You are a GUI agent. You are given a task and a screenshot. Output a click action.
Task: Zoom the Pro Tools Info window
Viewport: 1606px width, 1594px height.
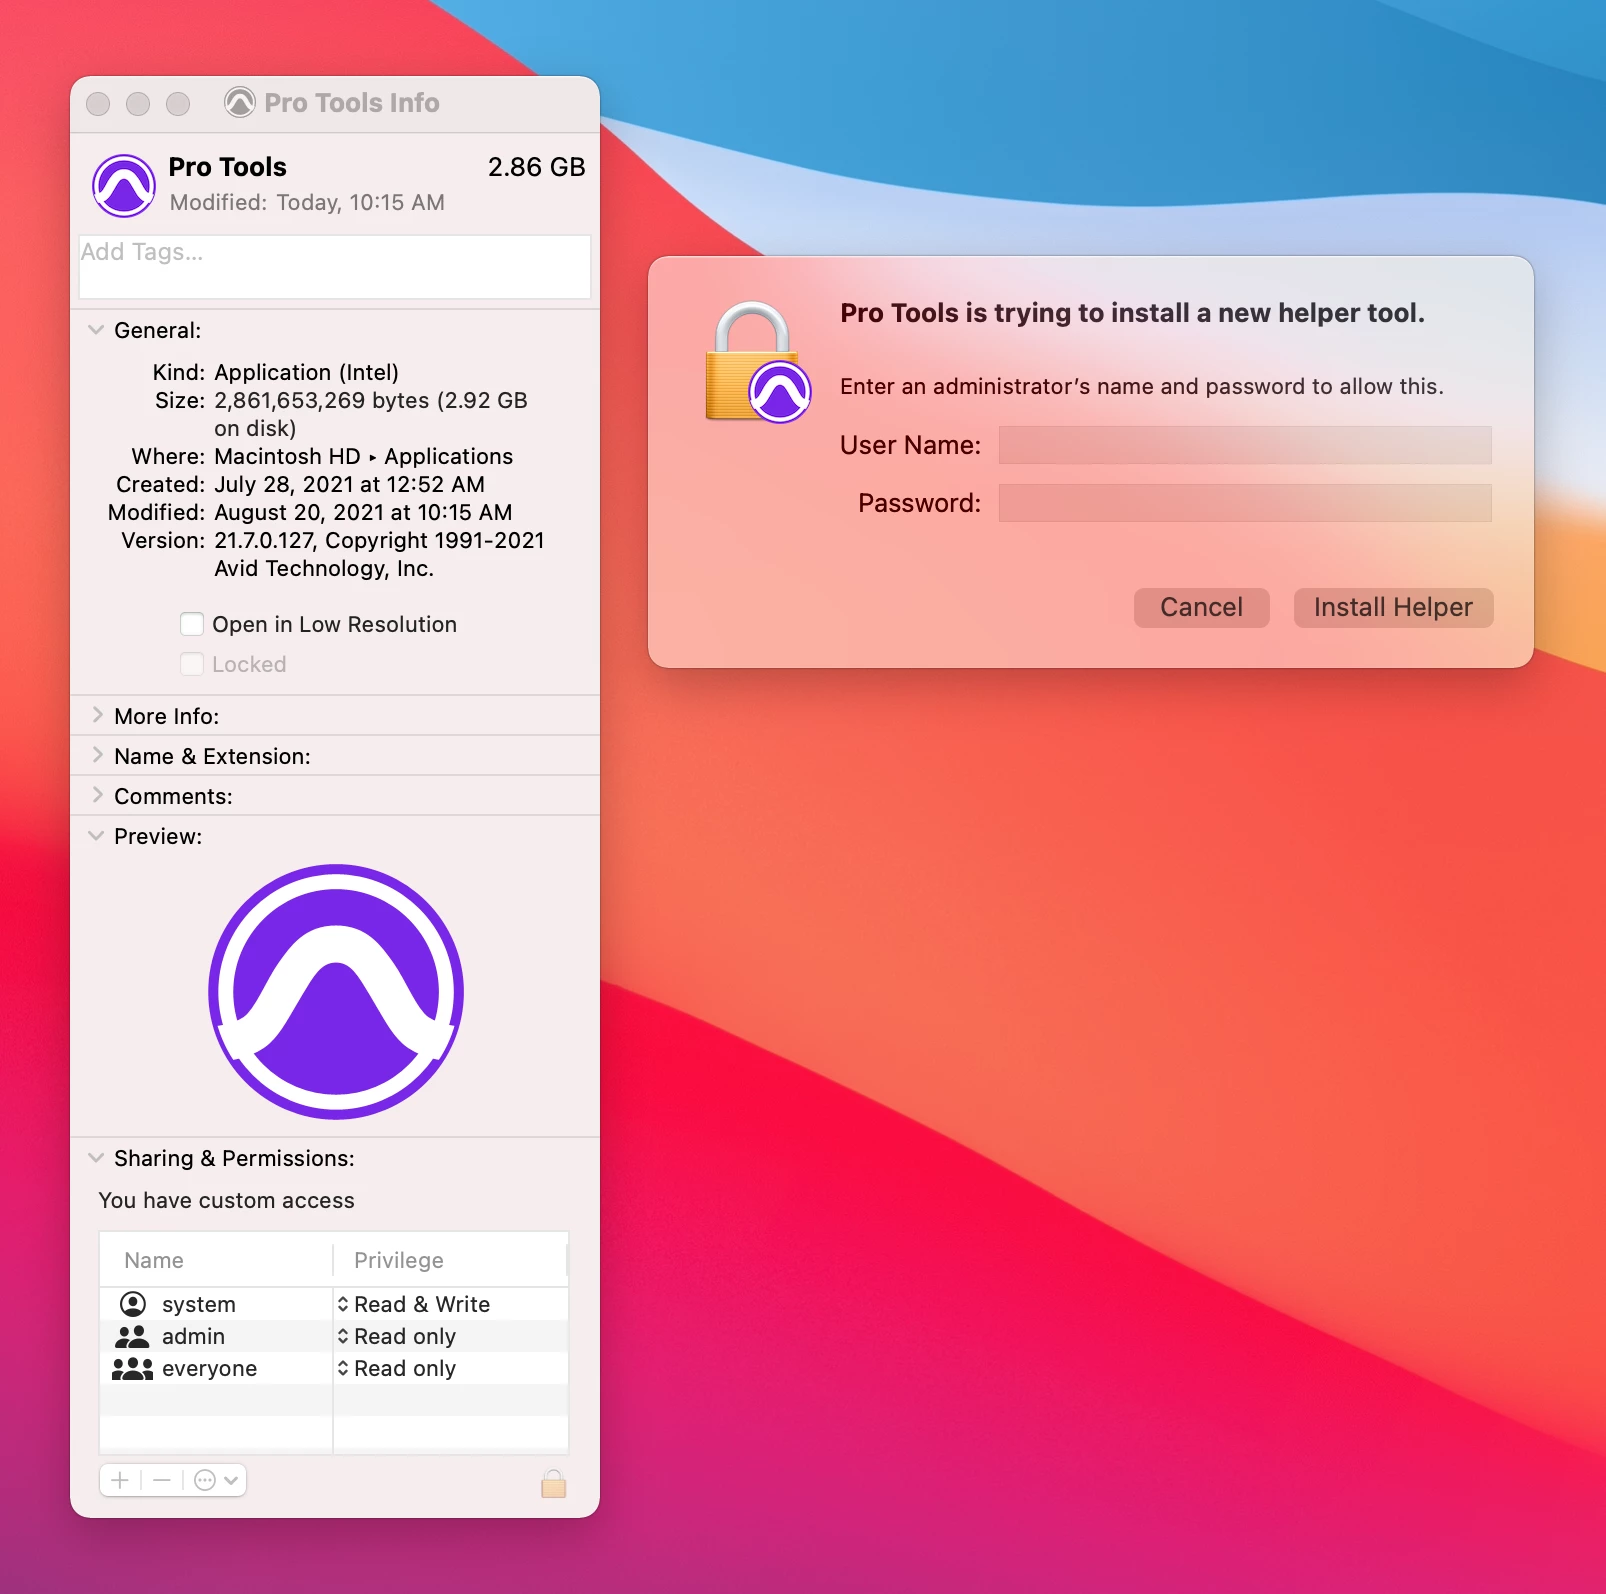click(x=178, y=103)
